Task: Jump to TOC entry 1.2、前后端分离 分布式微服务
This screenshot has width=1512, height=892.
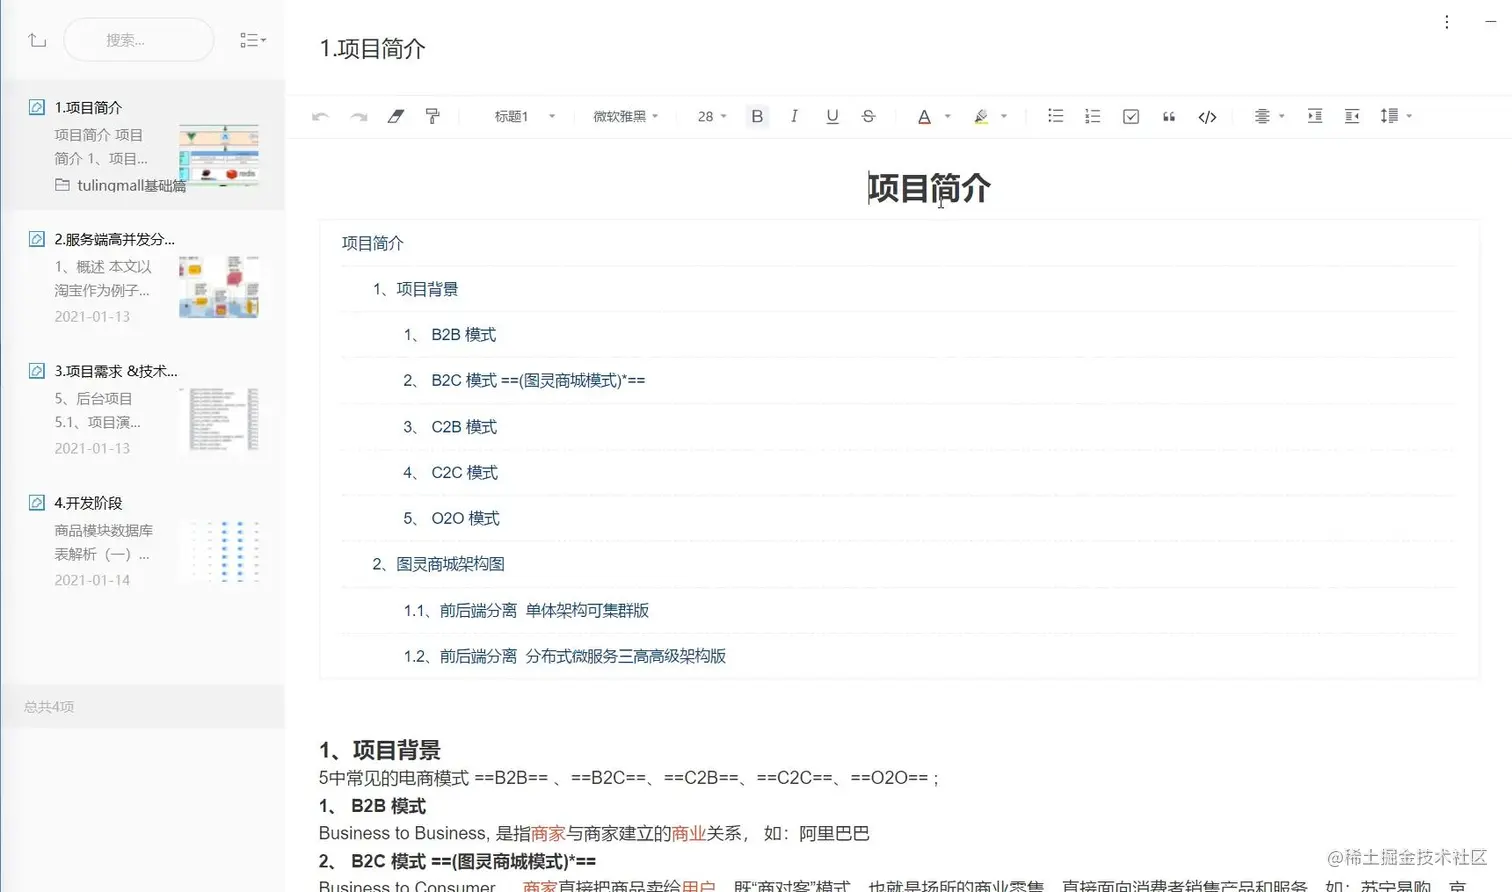Action: [565, 656]
